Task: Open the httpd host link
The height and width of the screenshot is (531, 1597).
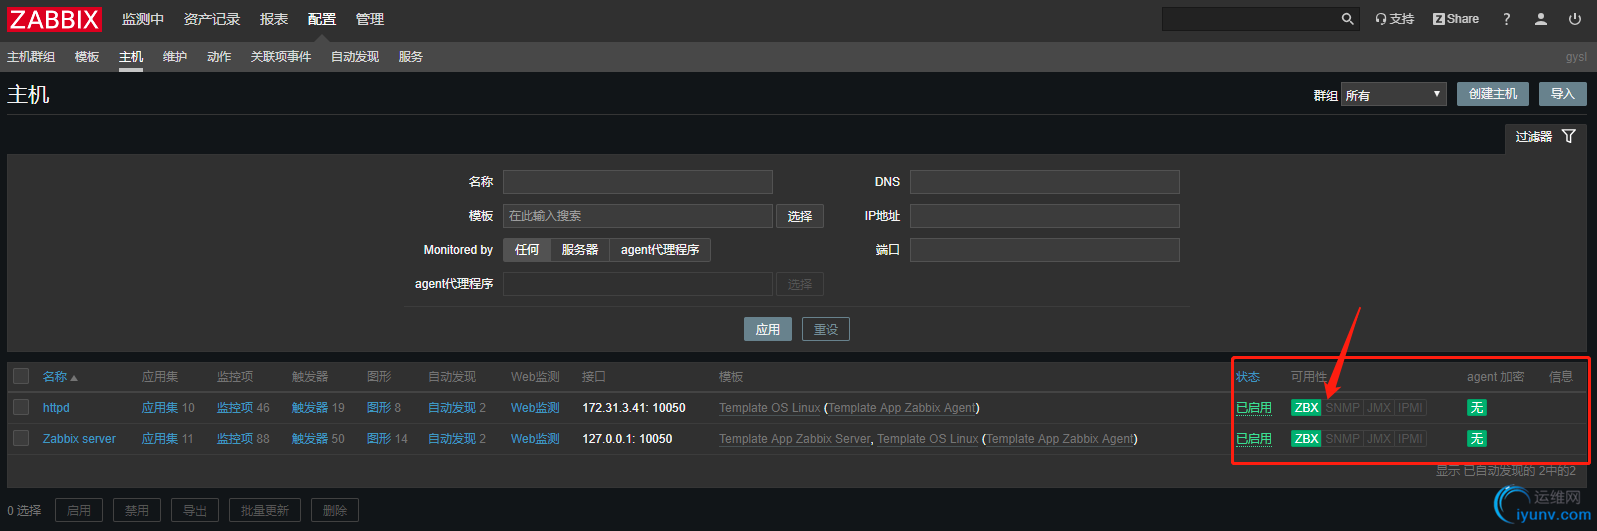Action: point(56,408)
